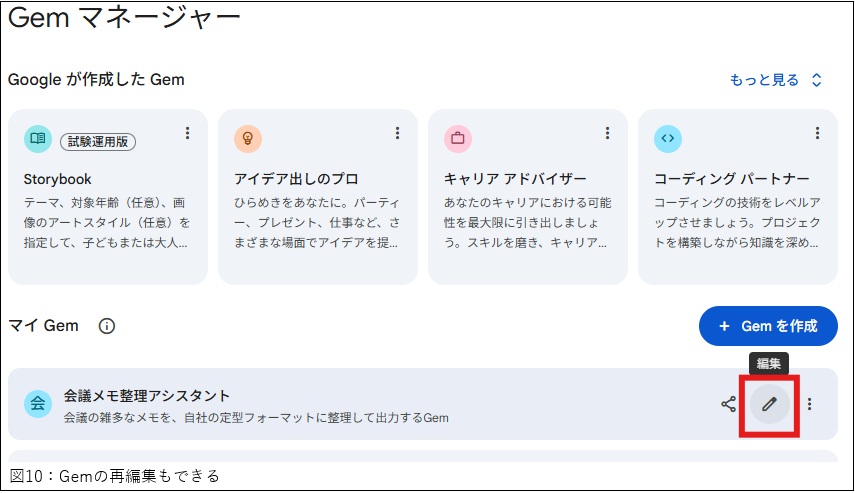The image size is (855, 493).
Task: Click the コーディング パートナー code icon
Action: coord(668,139)
